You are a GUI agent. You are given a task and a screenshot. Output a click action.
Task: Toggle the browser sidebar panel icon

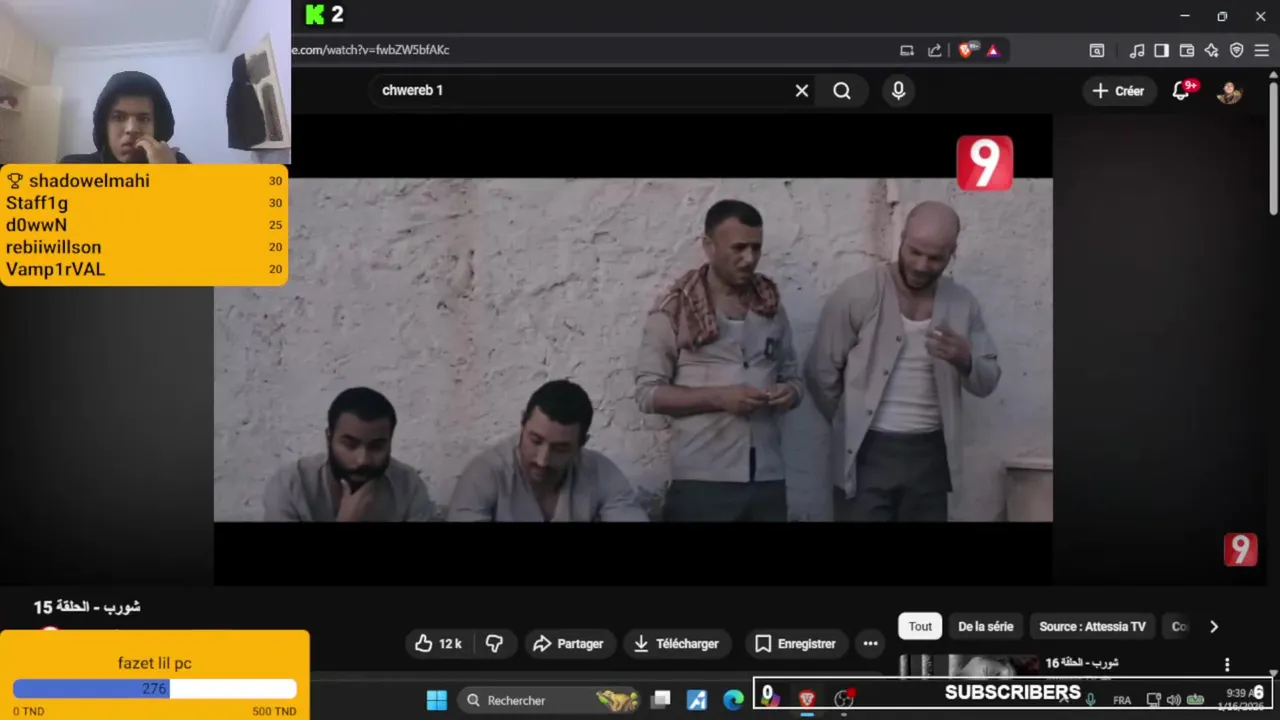click(x=1161, y=50)
